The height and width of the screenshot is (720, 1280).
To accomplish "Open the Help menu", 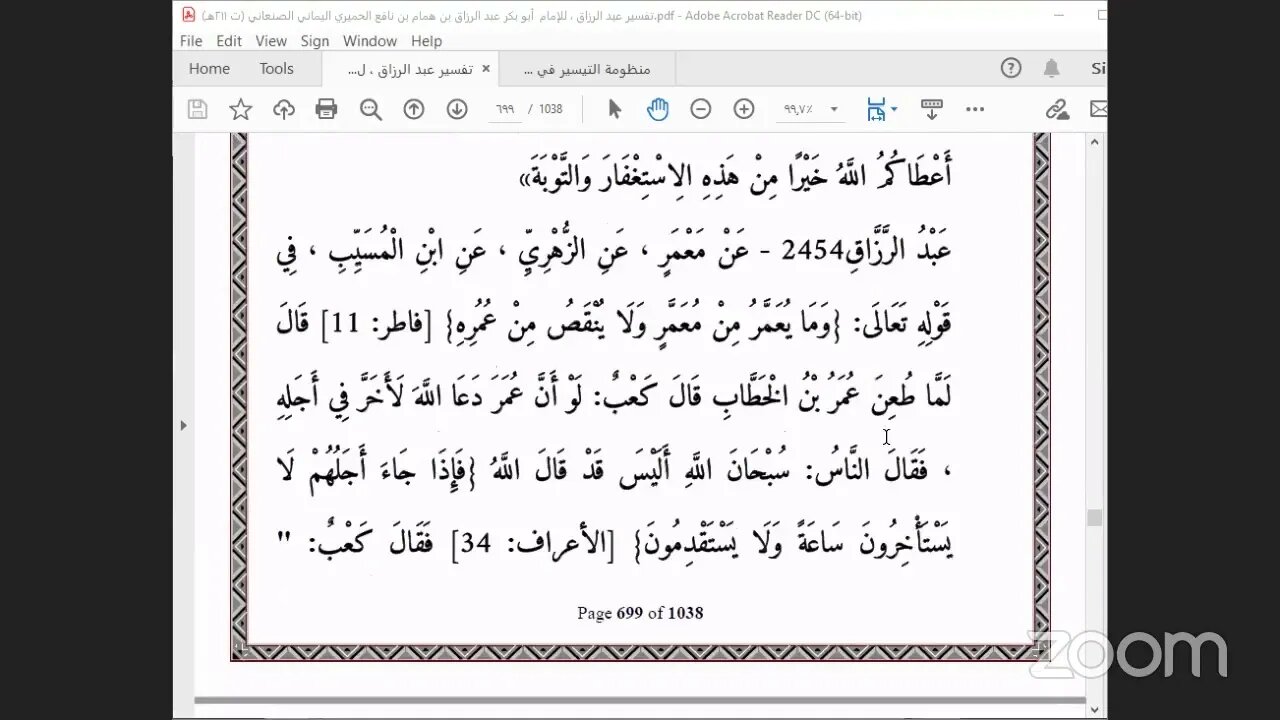I will coord(426,41).
